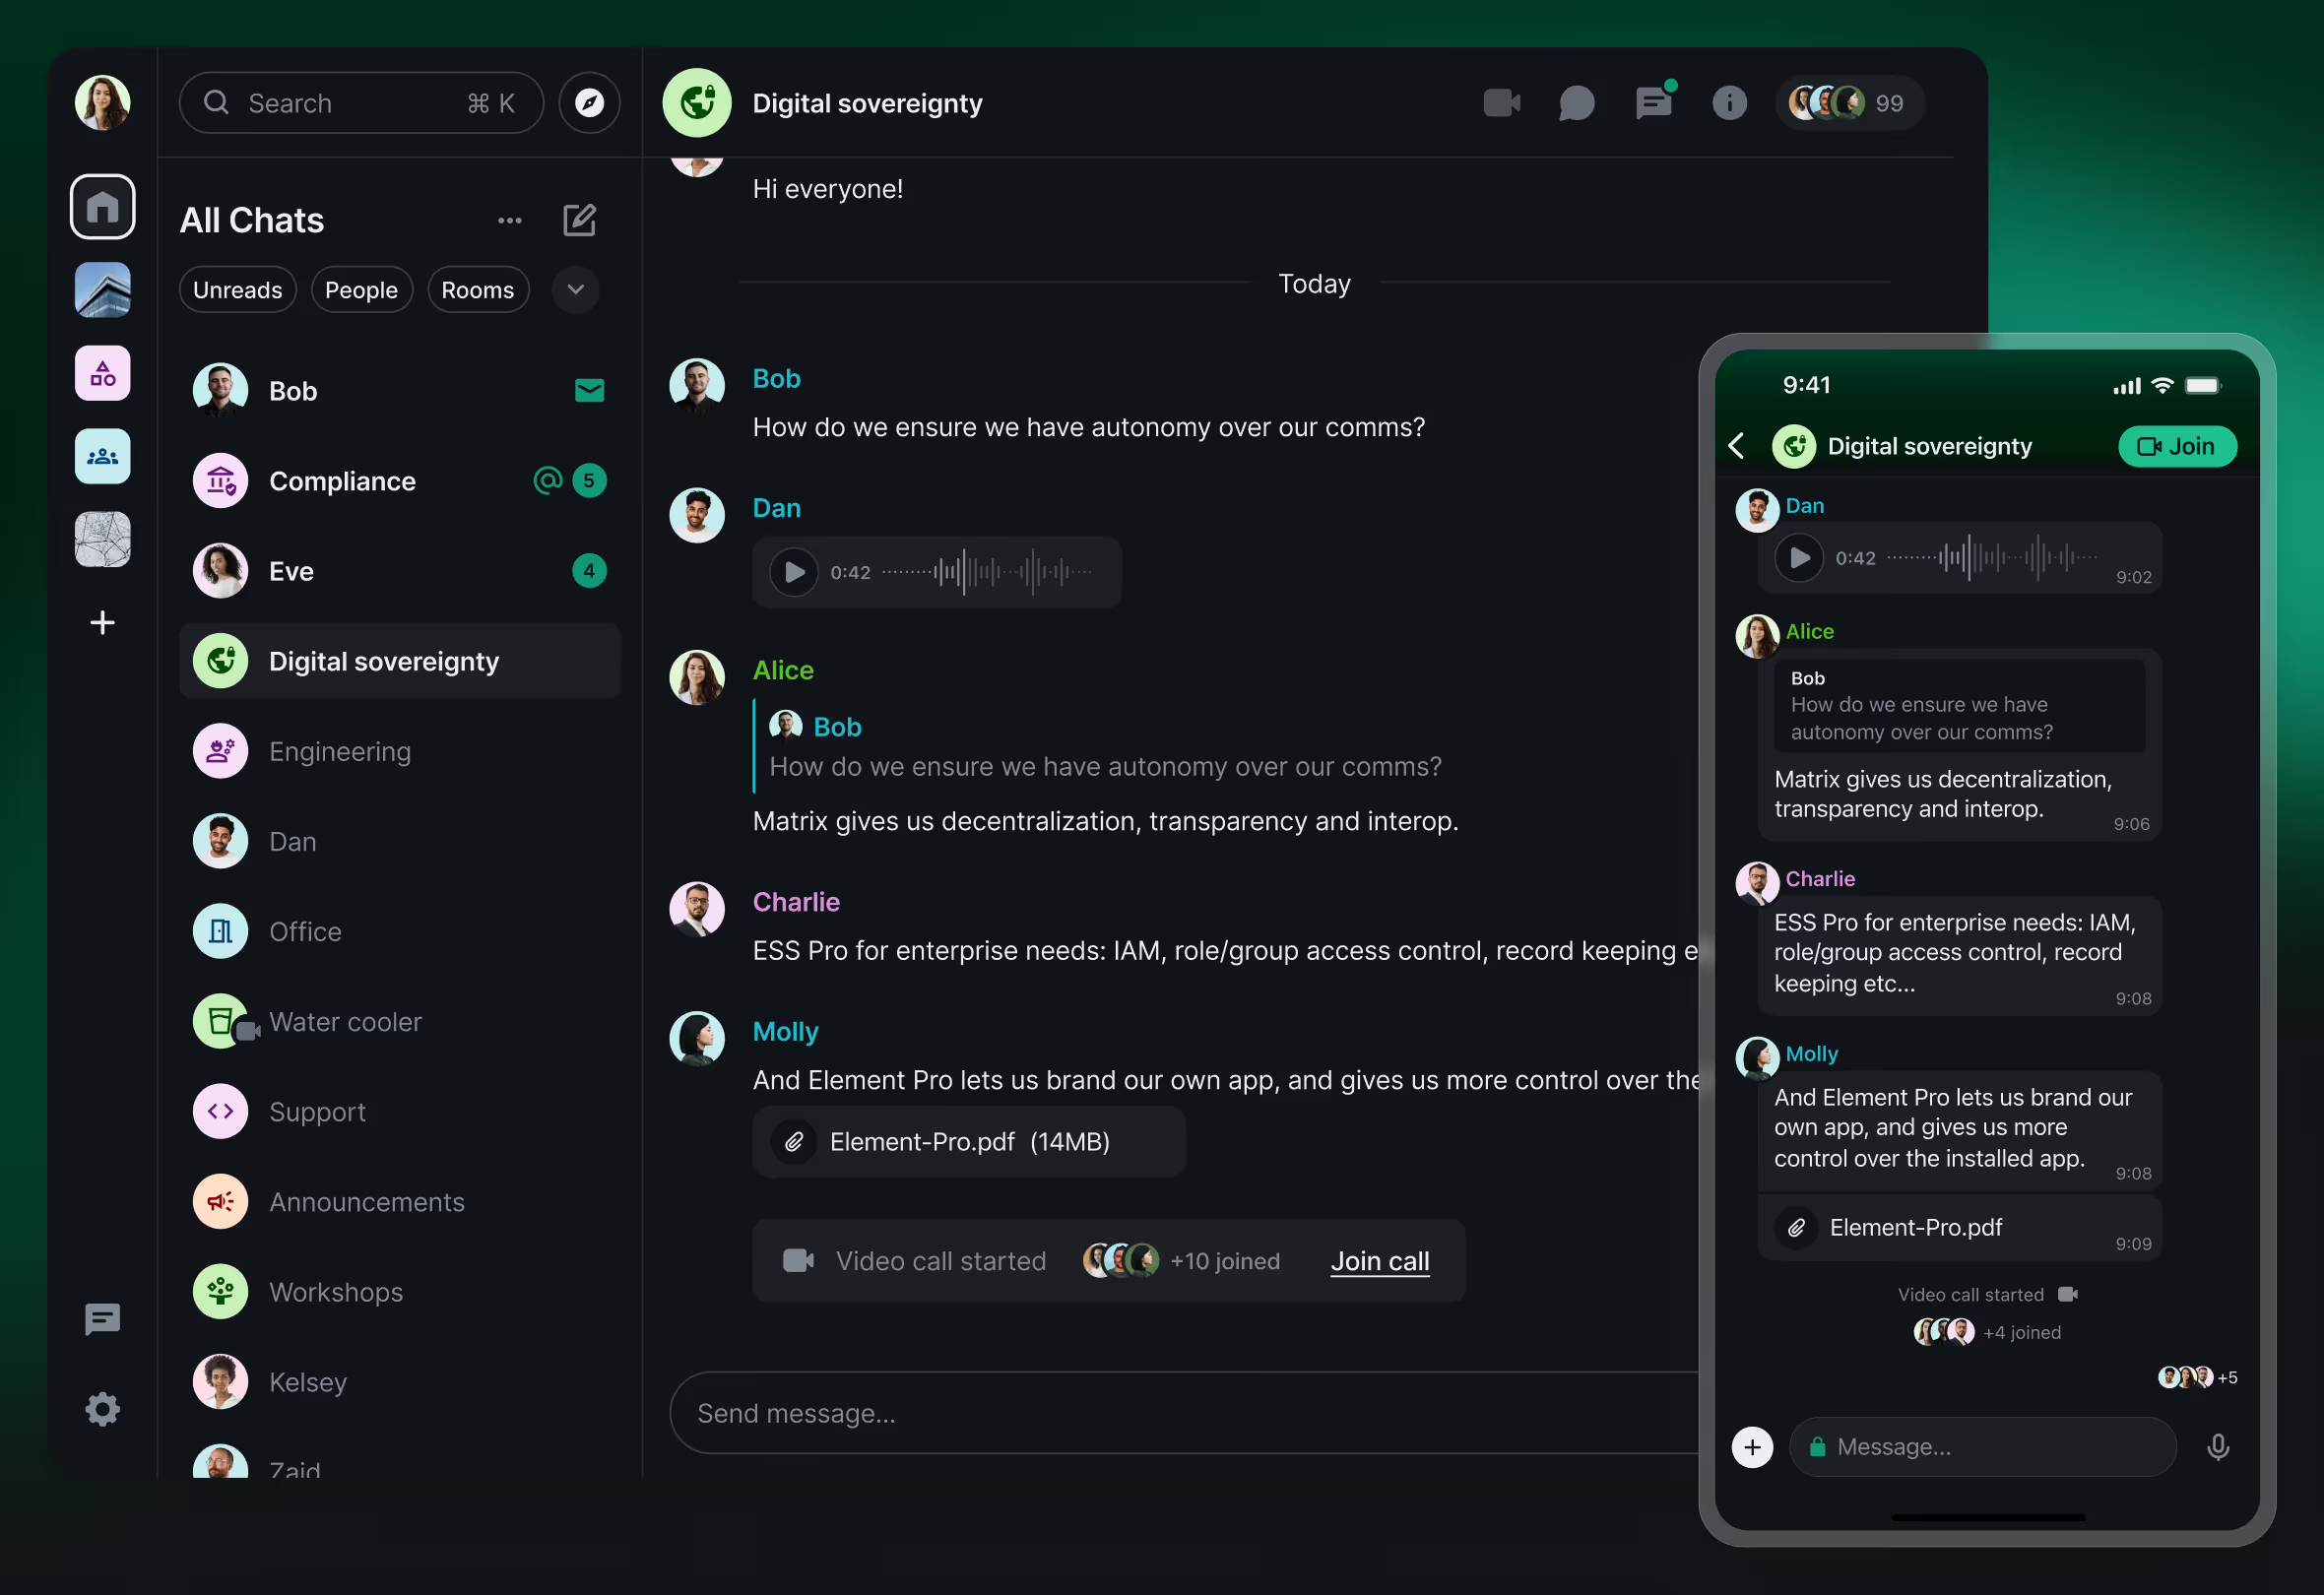The height and width of the screenshot is (1595, 2324).
Task: Expand the chat filters chevron
Action: 576,290
